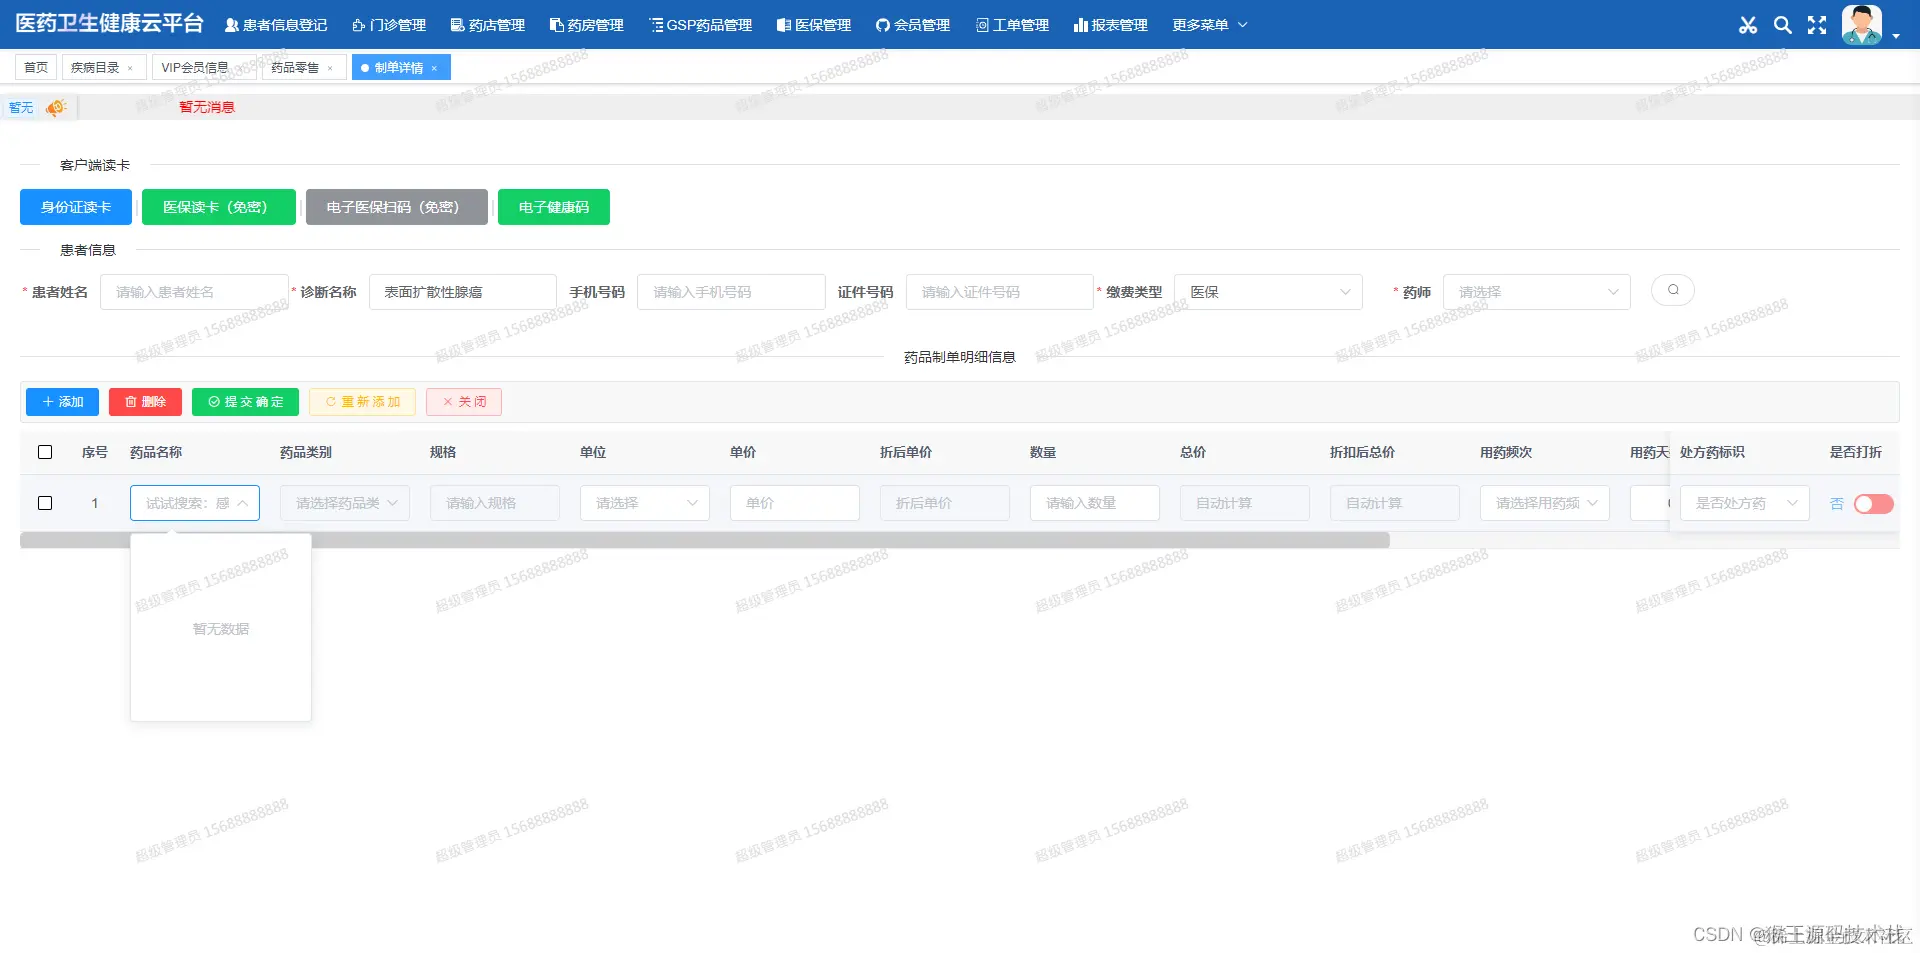Screen dimensions: 1920x953
Task: Click the green 提交确定 button
Action: click(245, 402)
